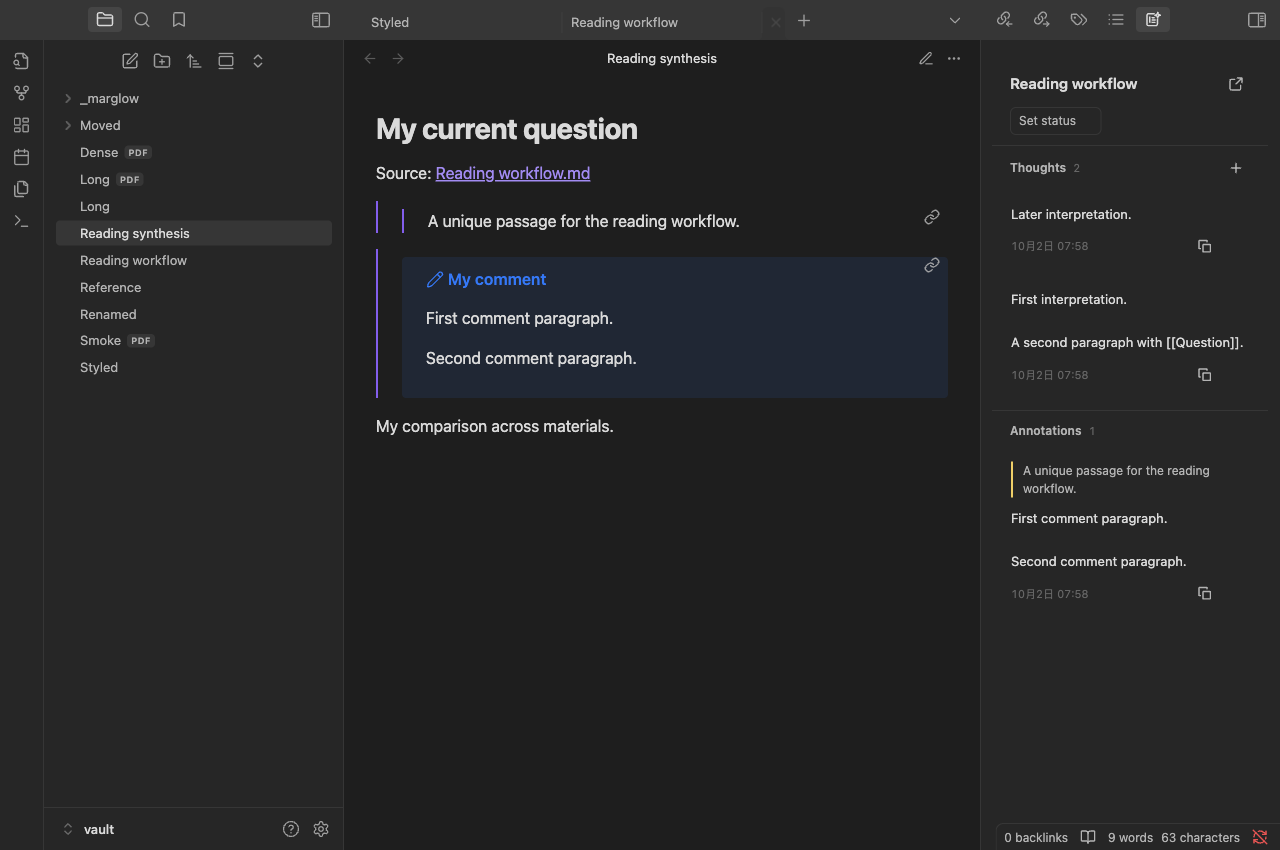1280x850 pixels.
Task: Click the Set status button
Action: pos(1055,121)
